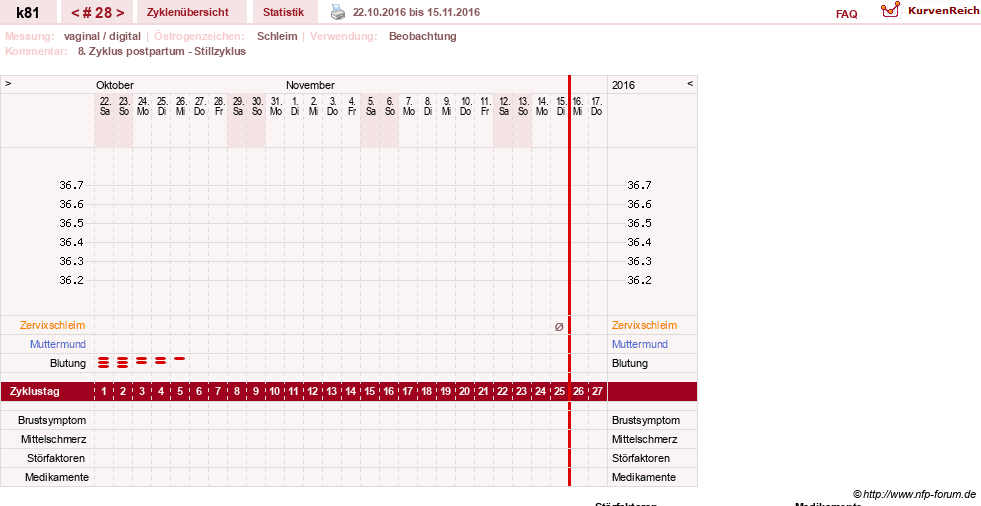This screenshot has height=506, width=981.
Task: Click the left Muttermund label
Action: coord(58,344)
